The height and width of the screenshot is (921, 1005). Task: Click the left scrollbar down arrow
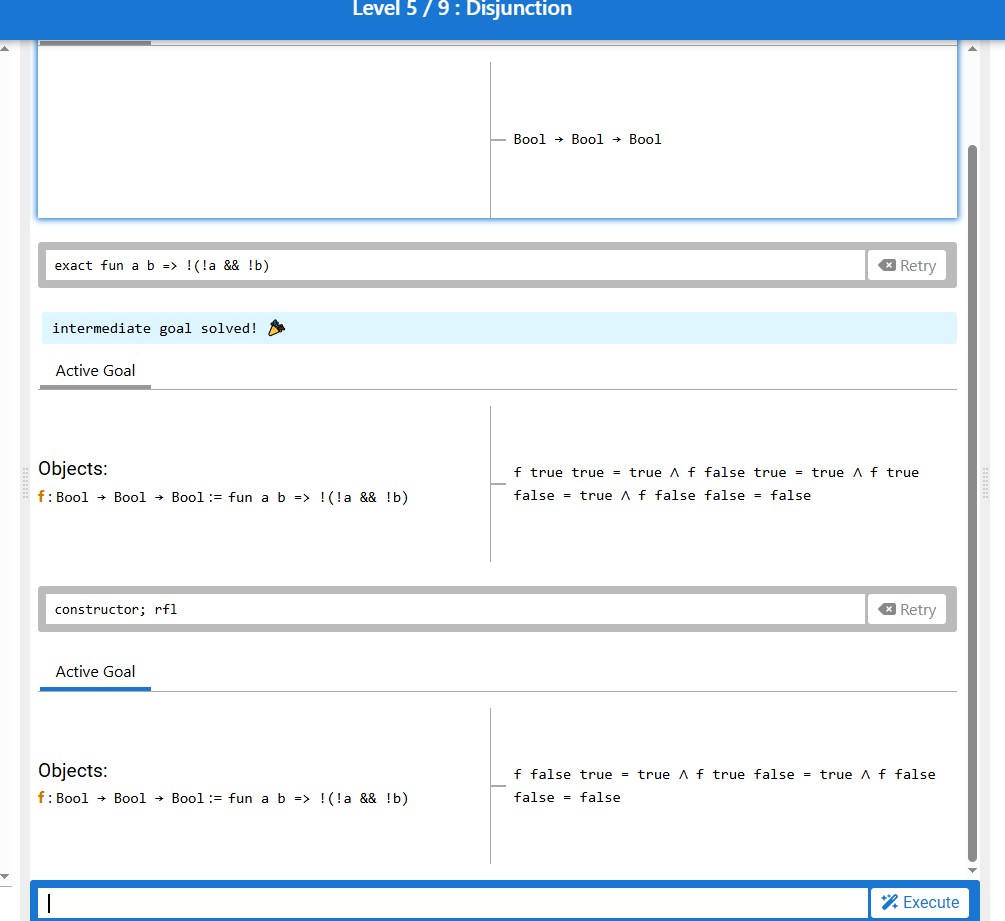(5, 875)
